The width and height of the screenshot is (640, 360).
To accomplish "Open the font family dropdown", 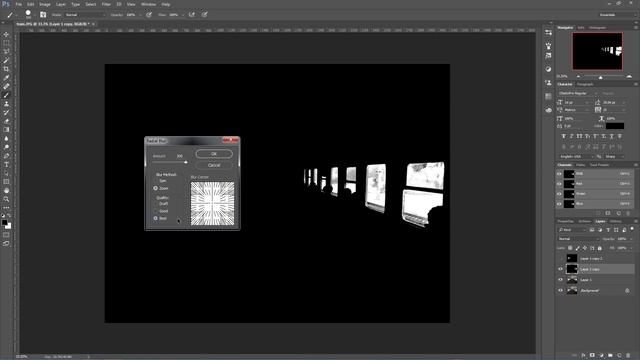I will pos(578,93).
